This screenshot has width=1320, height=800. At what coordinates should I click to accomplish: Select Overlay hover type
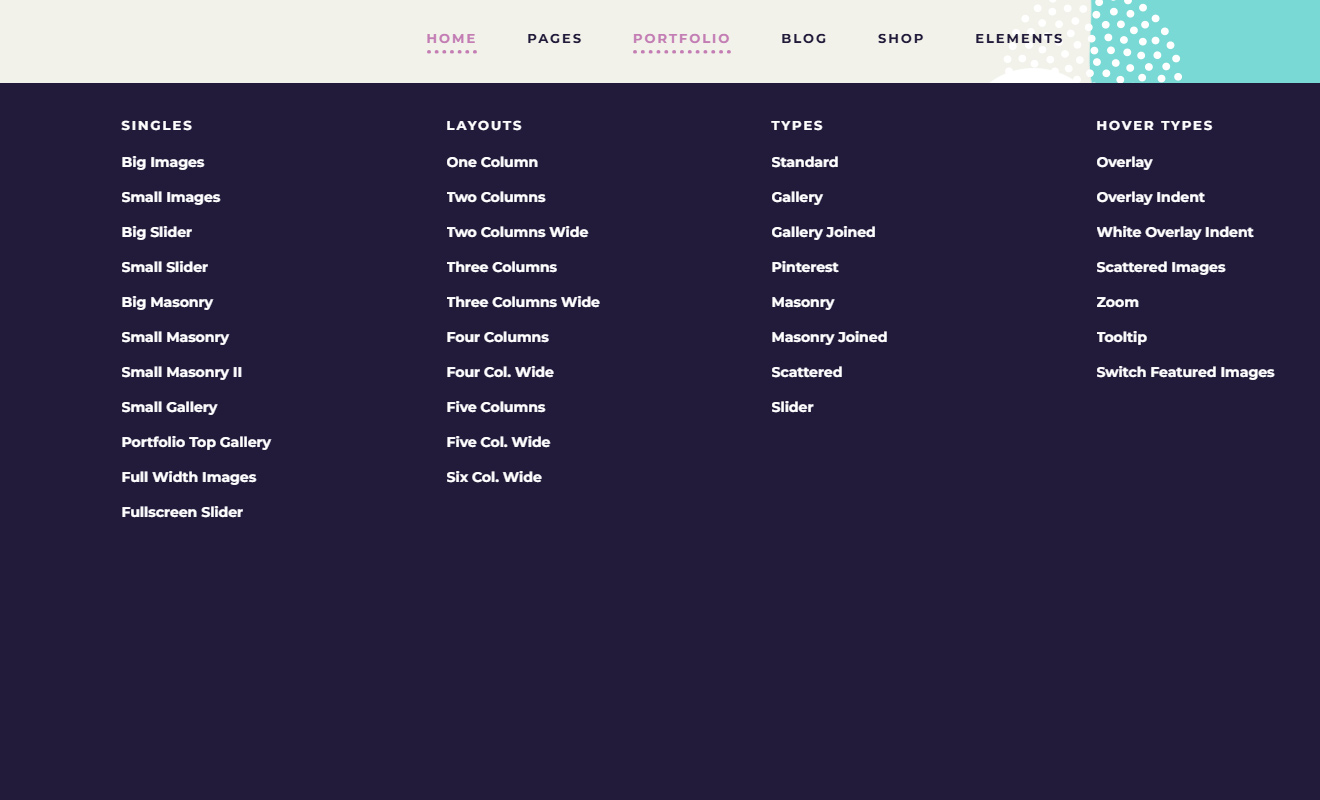point(1124,162)
